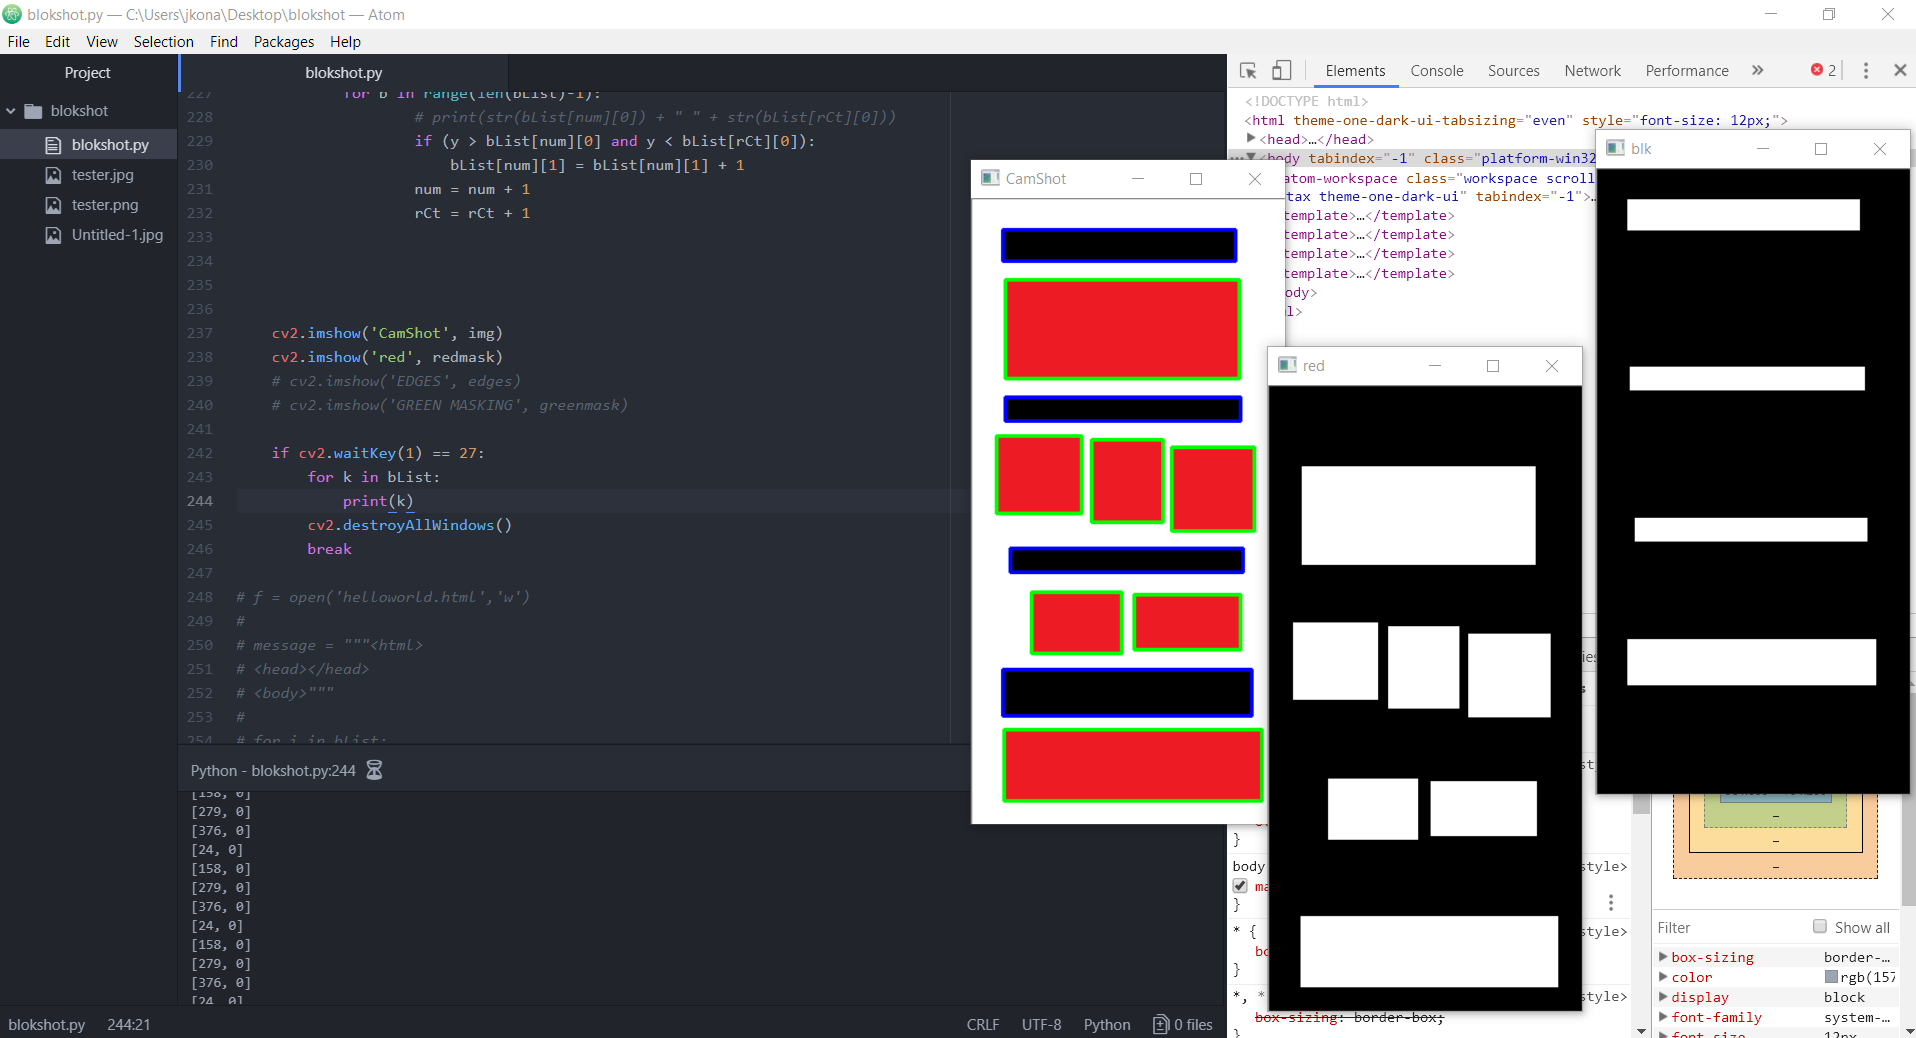
Task: Open the Find menu
Action: [x=224, y=41]
